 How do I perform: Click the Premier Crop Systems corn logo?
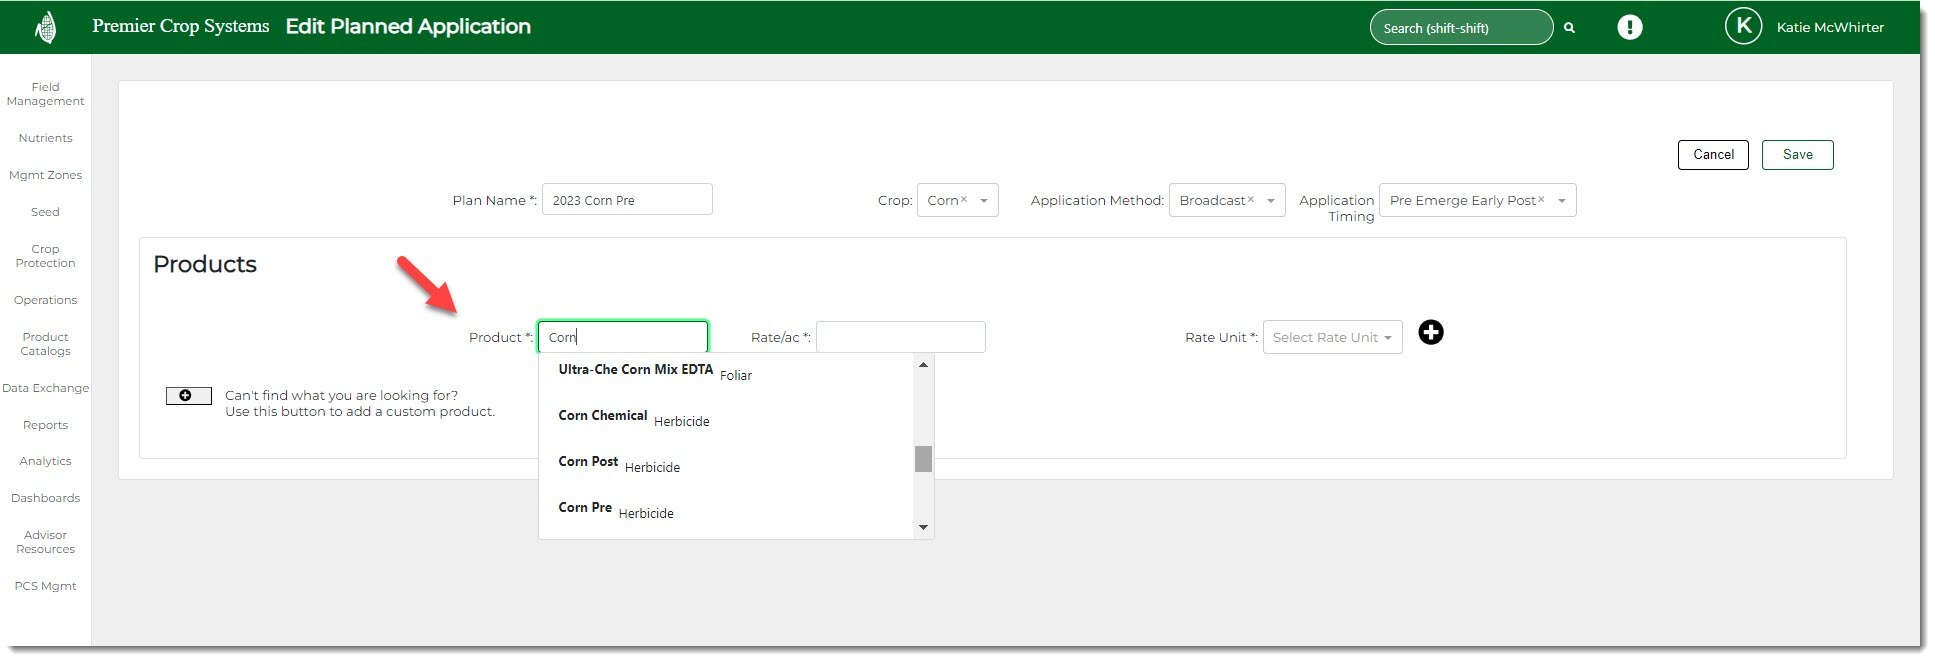pyautogui.click(x=45, y=27)
